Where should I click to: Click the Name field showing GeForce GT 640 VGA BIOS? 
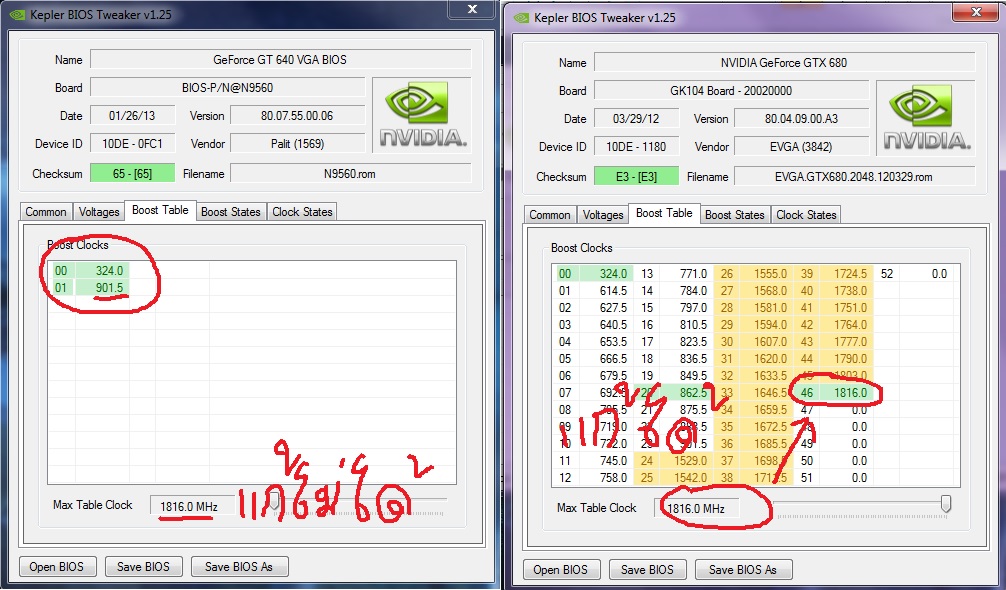pos(280,60)
